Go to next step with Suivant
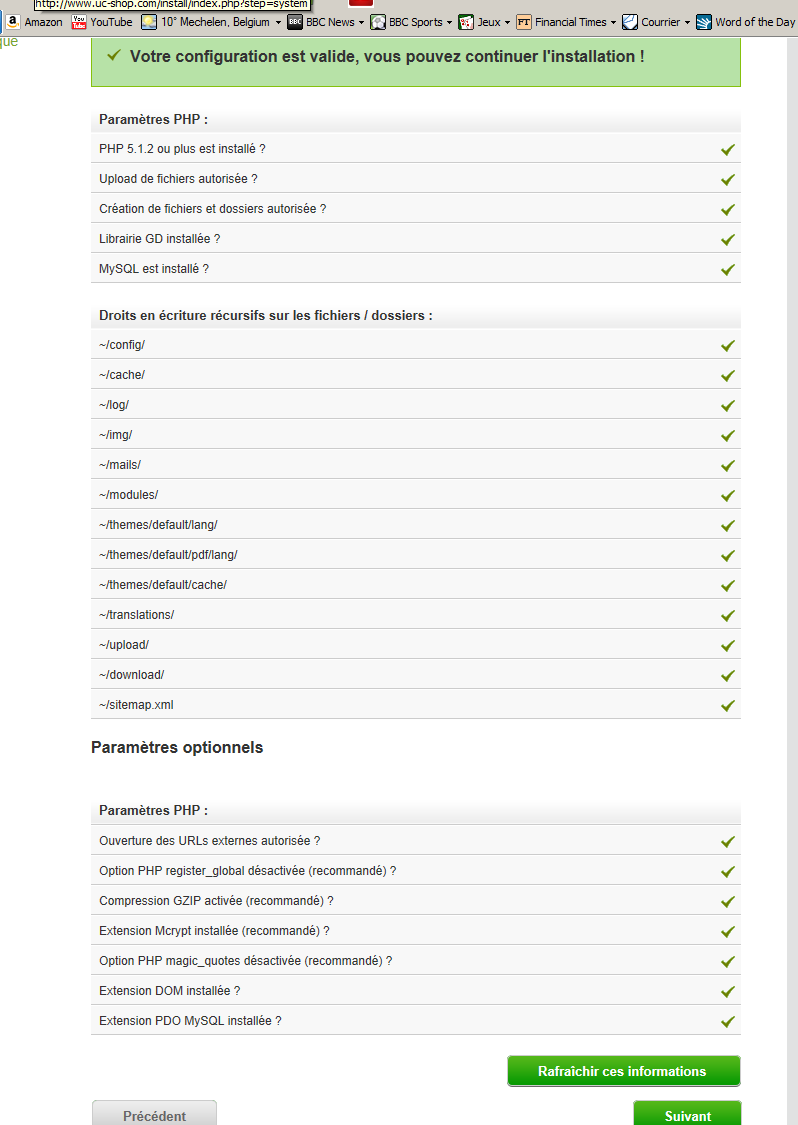Screen dimensions: 798x1125 pyautogui.click(x=687, y=1114)
